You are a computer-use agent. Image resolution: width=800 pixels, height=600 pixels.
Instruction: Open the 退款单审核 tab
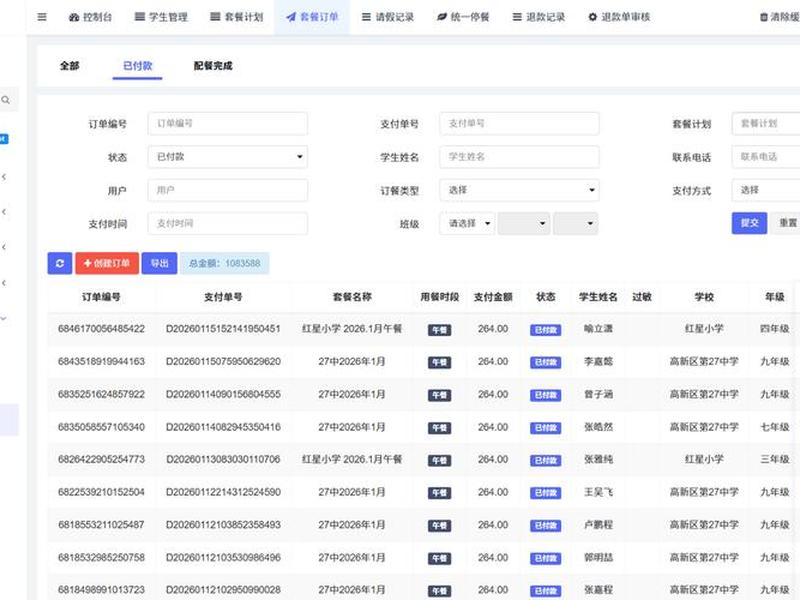[619, 17]
